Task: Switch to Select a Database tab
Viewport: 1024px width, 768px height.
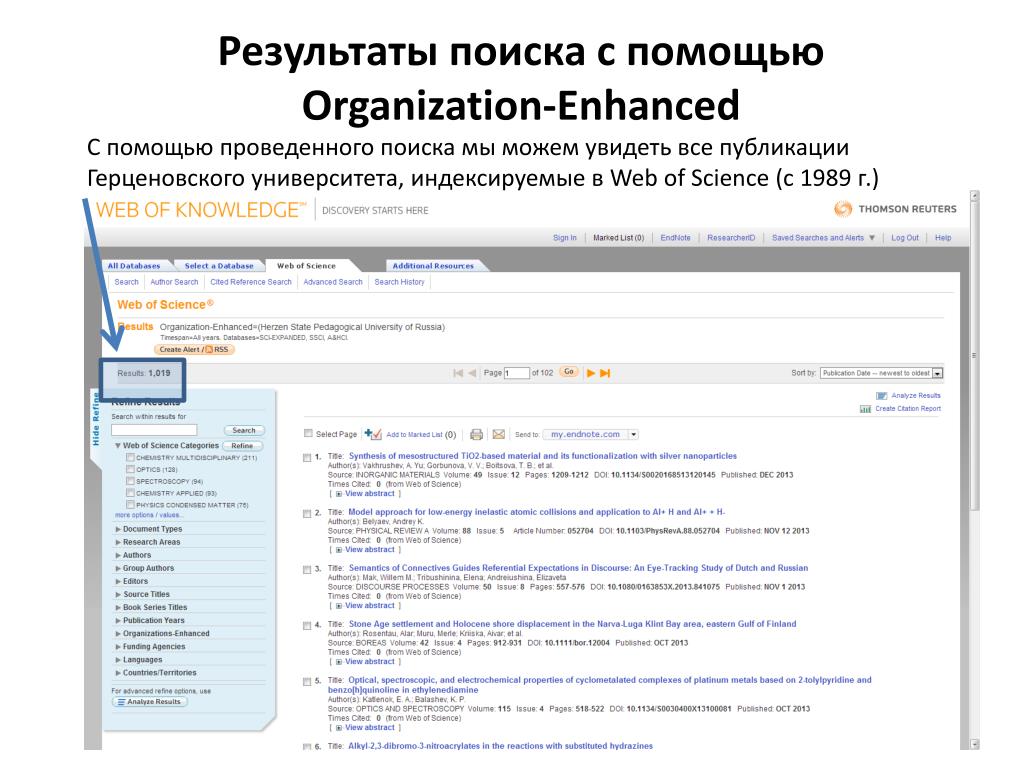Action: [x=219, y=266]
